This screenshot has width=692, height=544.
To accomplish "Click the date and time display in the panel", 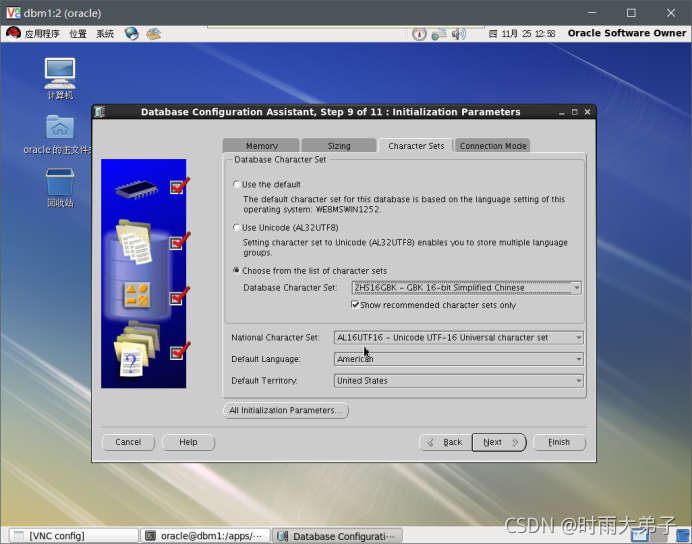I will point(522,34).
